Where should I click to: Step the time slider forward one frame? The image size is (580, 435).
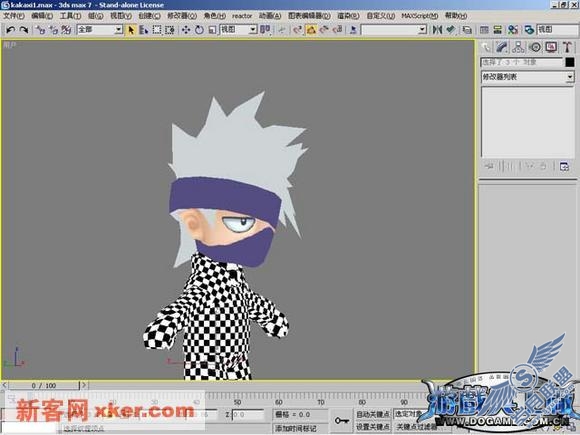[84, 385]
